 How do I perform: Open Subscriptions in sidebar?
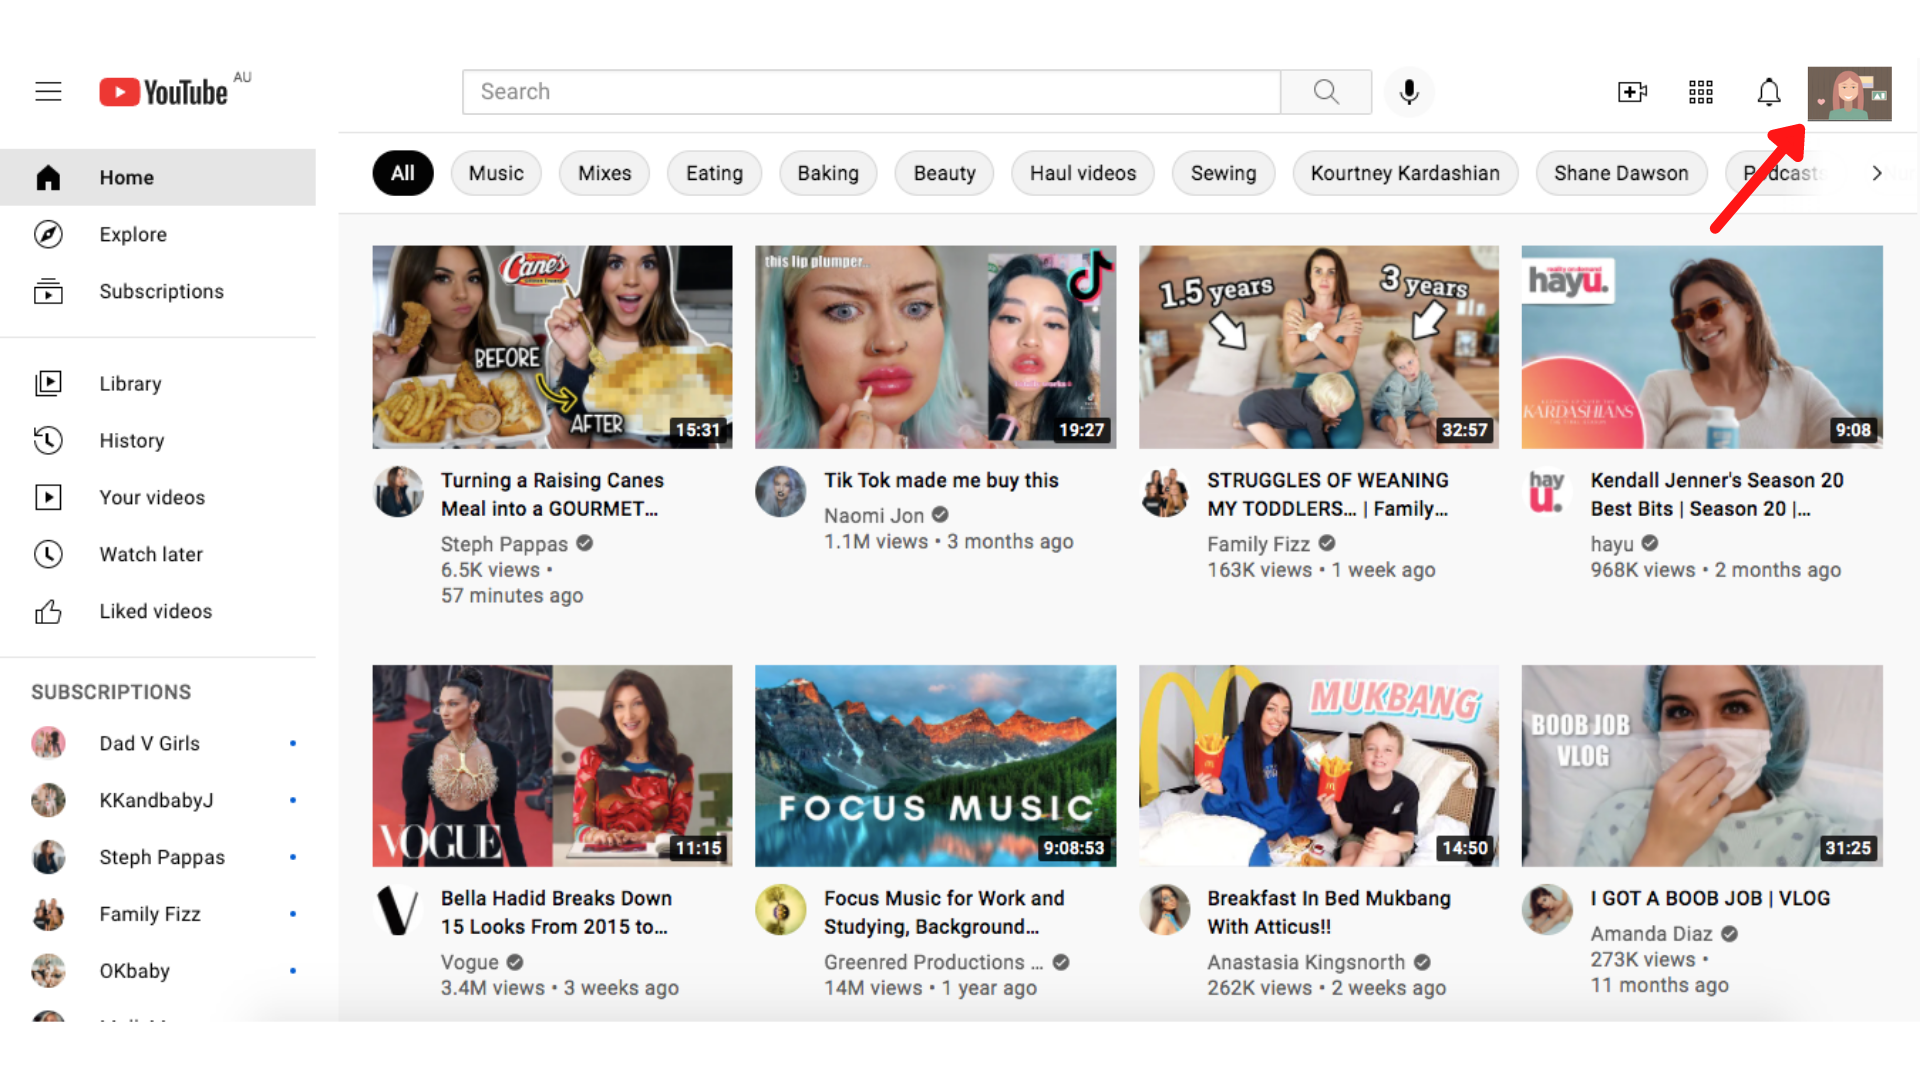click(x=158, y=292)
